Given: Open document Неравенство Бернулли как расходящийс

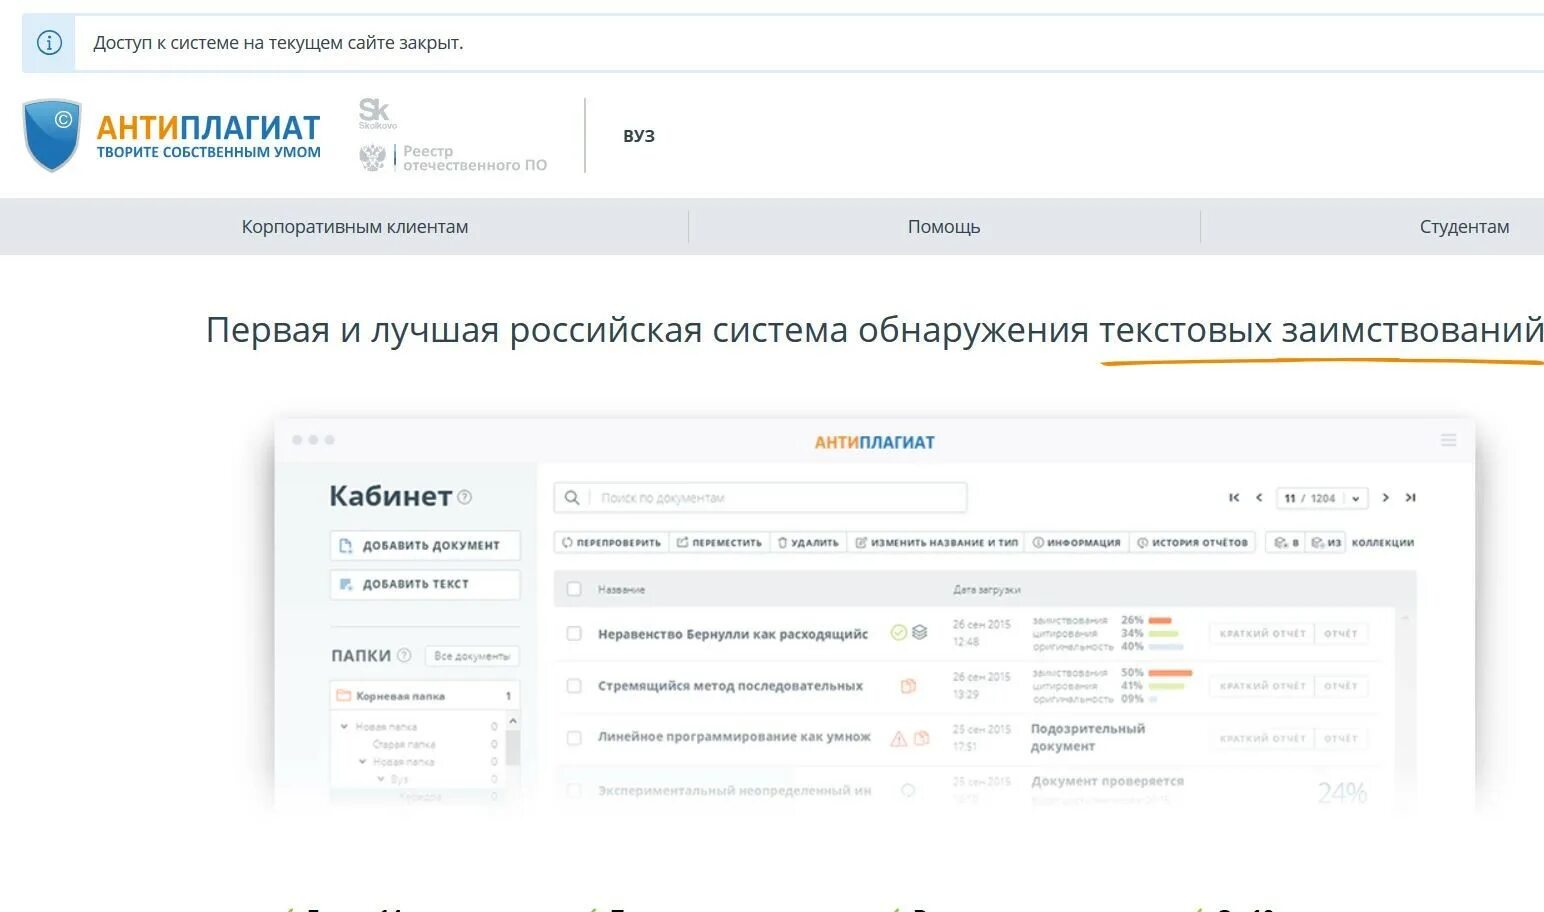Looking at the screenshot, I should pos(733,634).
